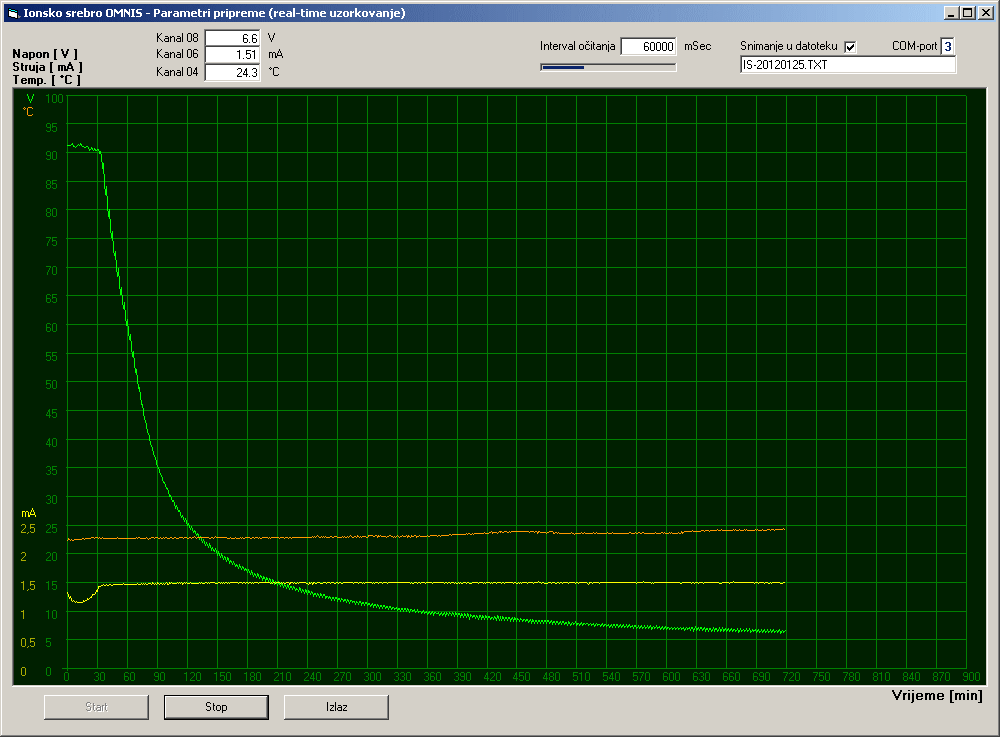The image size is (1000, 737).
Task: Click the '2,5' label on the mA scale
Action: (x=28, y=529)
